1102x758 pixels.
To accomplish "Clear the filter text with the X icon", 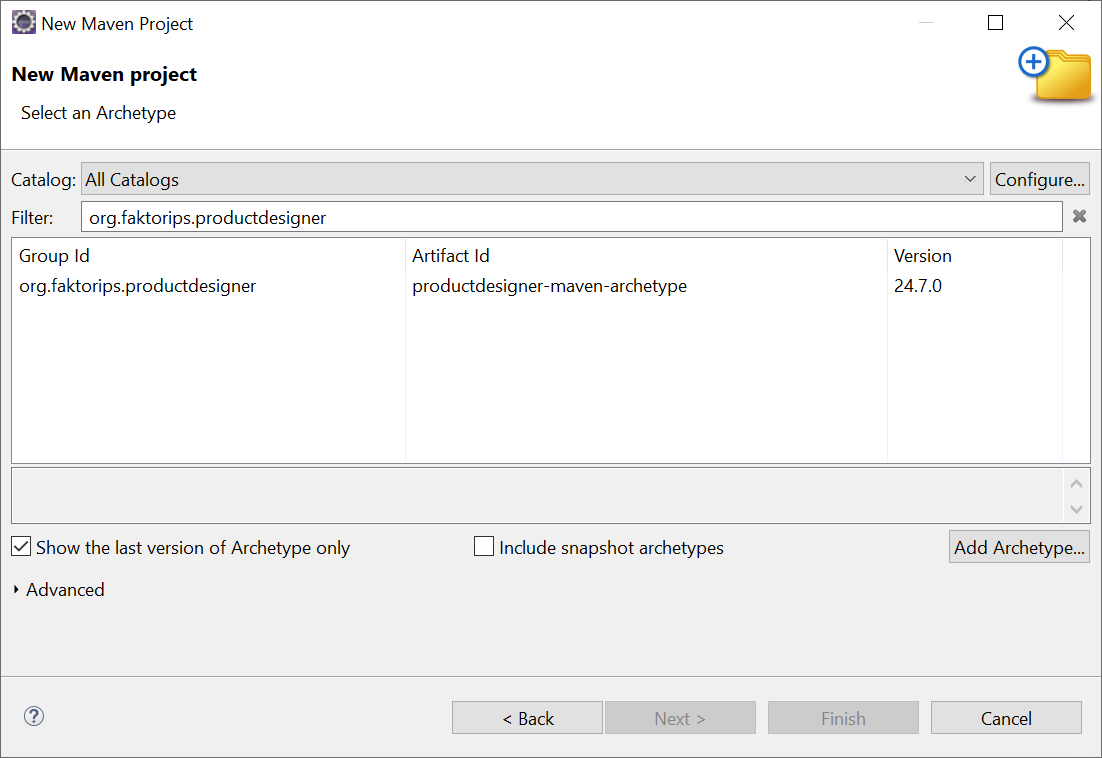I will (x=1079, y=217).
